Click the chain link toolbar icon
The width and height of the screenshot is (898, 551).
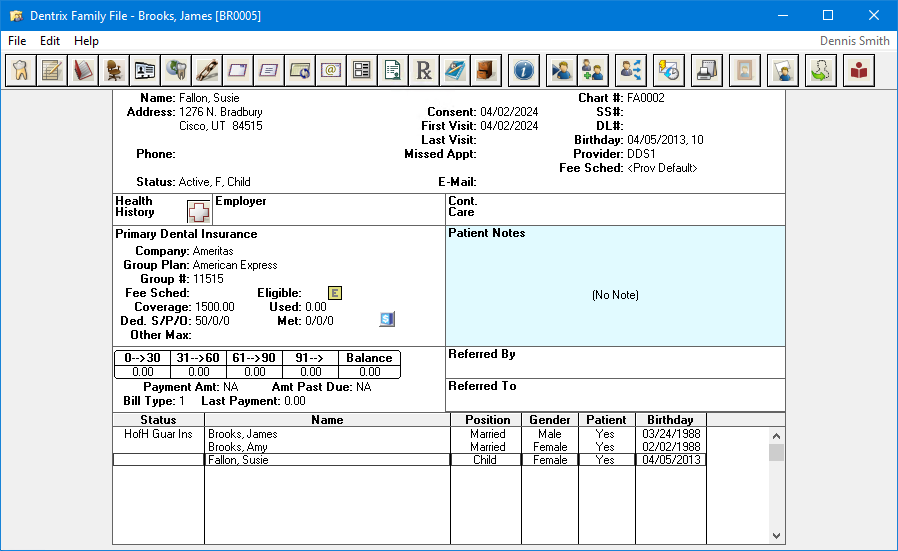pyautogui.click(x=207, y=70)
